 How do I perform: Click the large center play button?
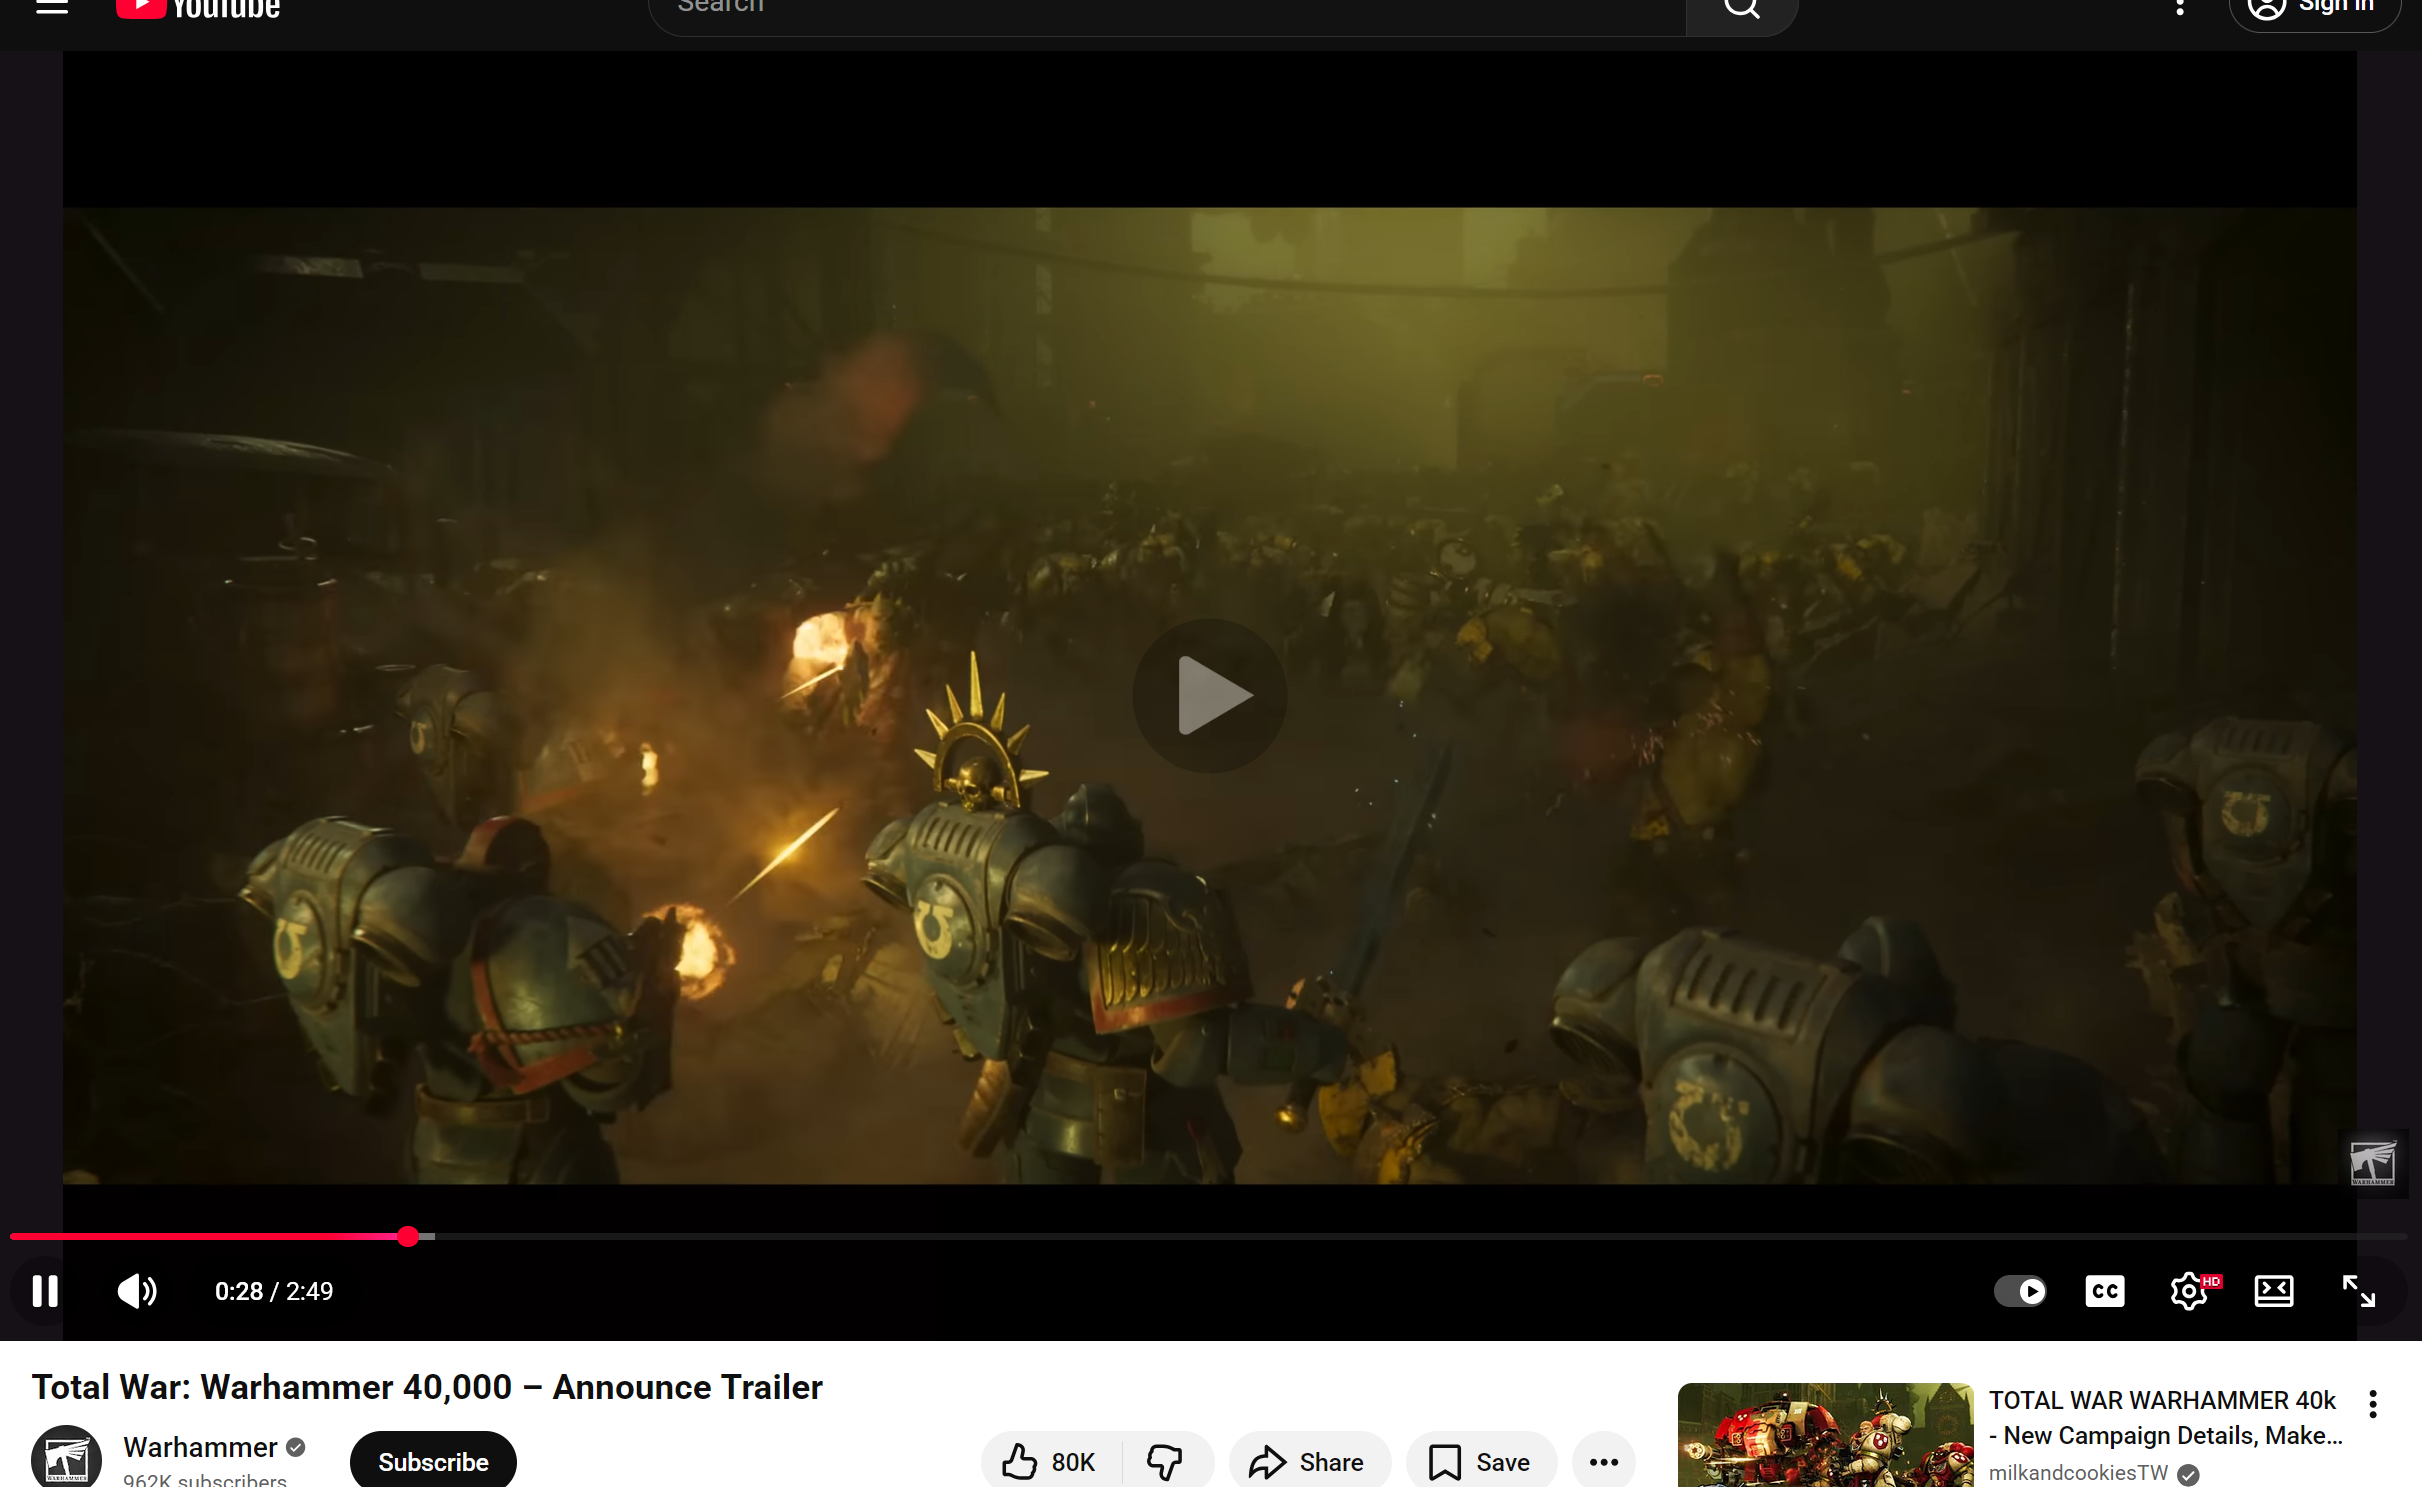click(x=1209, y=695)
